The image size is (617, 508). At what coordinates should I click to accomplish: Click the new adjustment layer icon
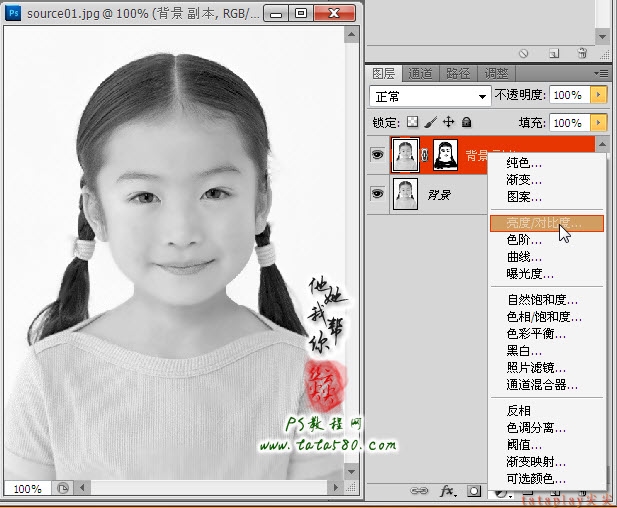click(501, 493)
